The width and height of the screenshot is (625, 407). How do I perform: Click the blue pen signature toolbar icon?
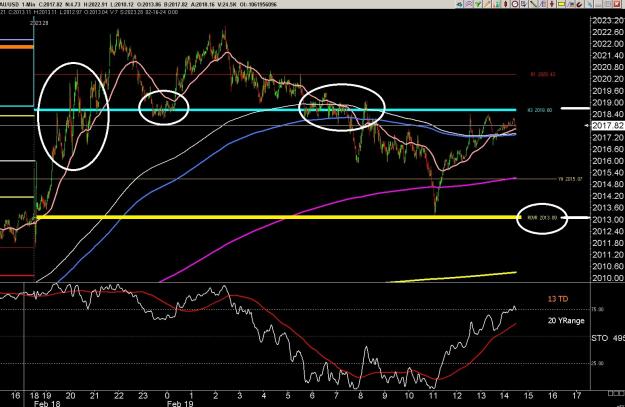pos(570,4)
